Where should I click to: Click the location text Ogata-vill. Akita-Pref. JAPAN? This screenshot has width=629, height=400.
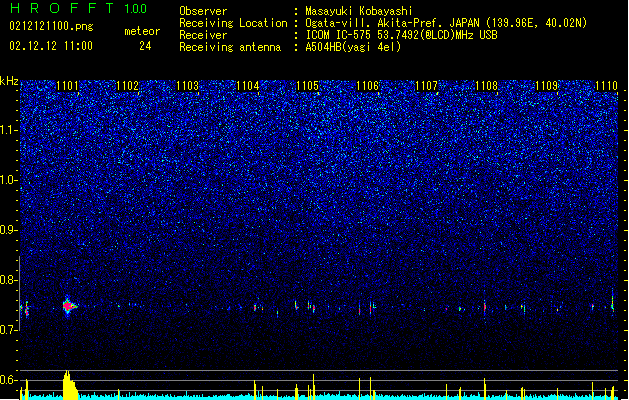click(394, 23)
